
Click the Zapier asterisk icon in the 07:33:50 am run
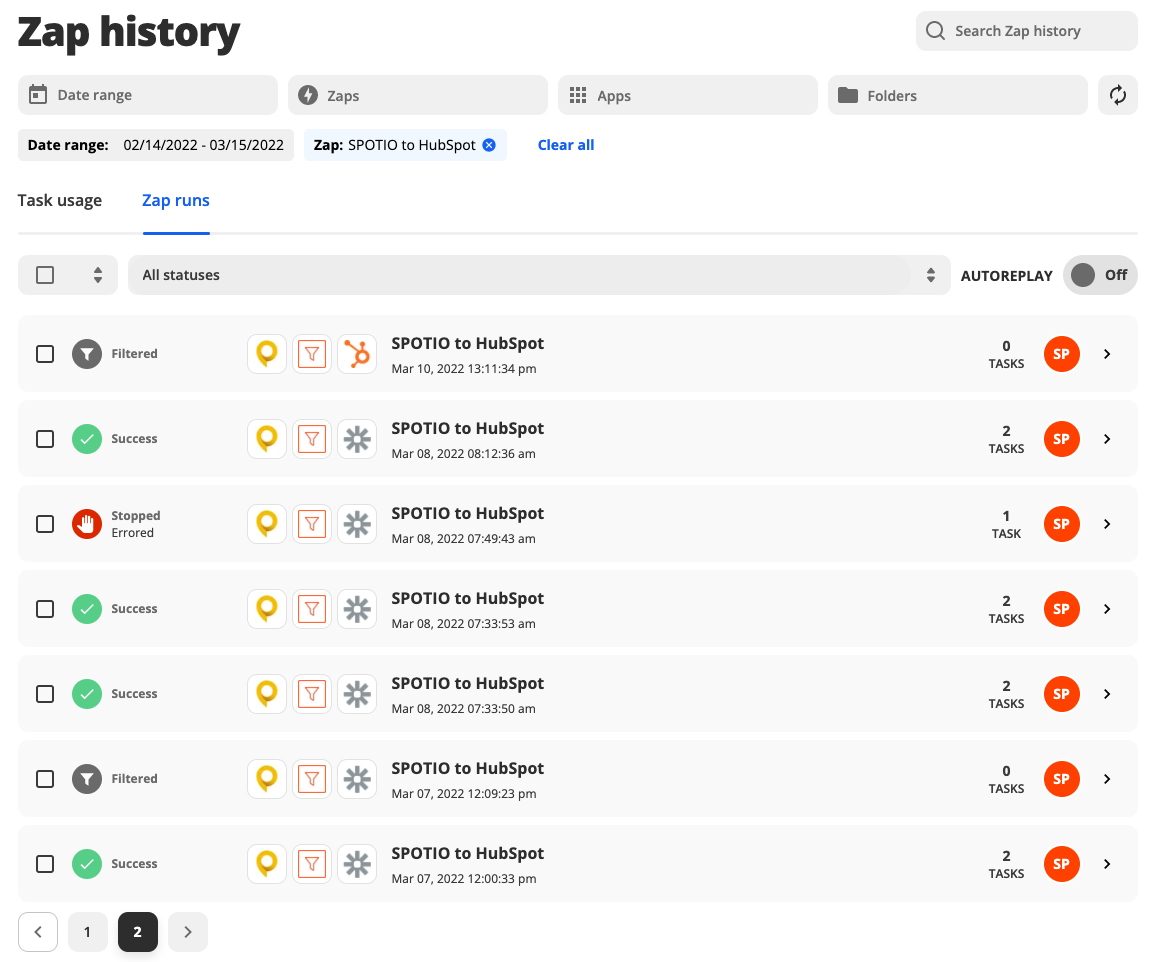click(357, 695)
